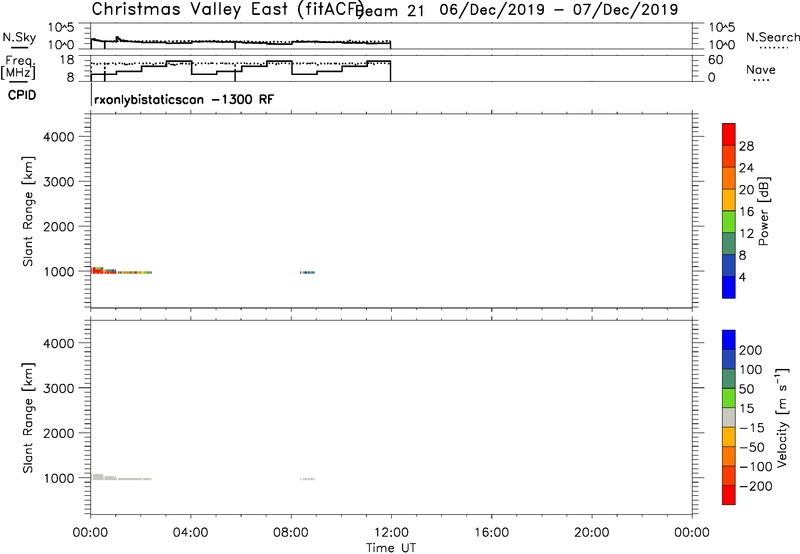Click the date range 06/Dec/2019 – 07/Dec/2019

click(559, 10)
